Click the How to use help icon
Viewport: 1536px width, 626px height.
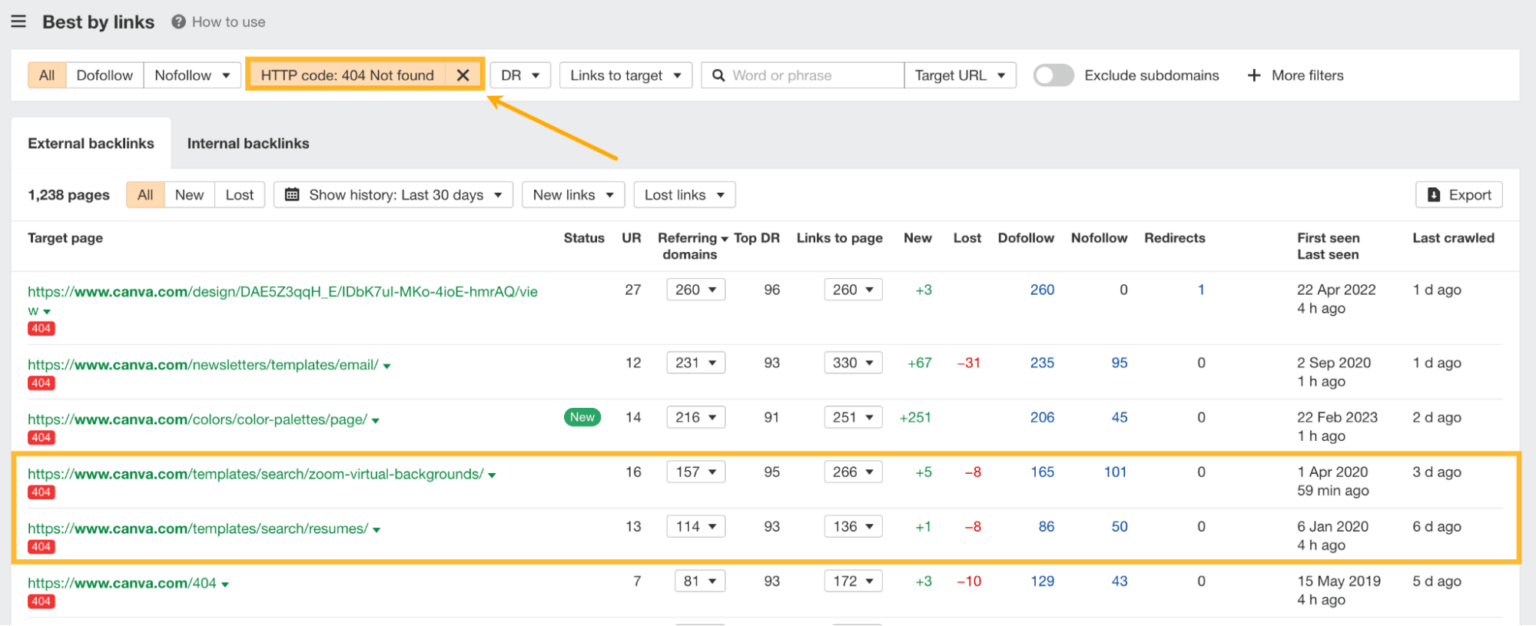click(177, 21)
